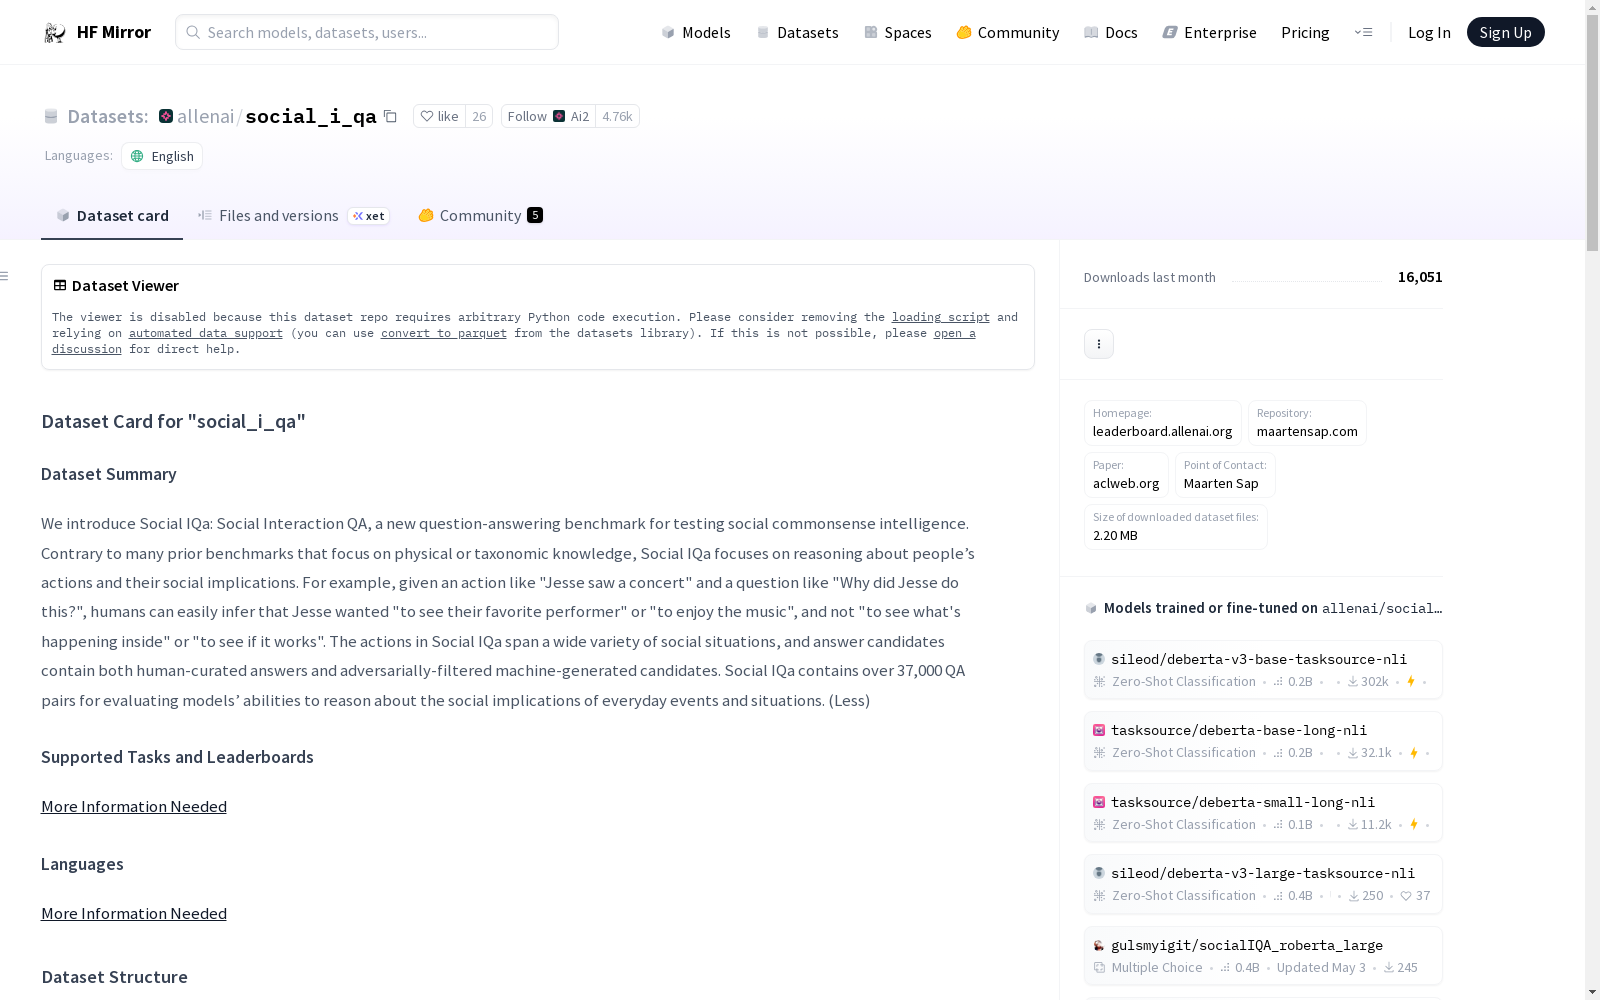Open Community in top navigation bar
The height and width of the screenshot is (1000, 1600).
pyautogui.click(x=1008, y=32)
